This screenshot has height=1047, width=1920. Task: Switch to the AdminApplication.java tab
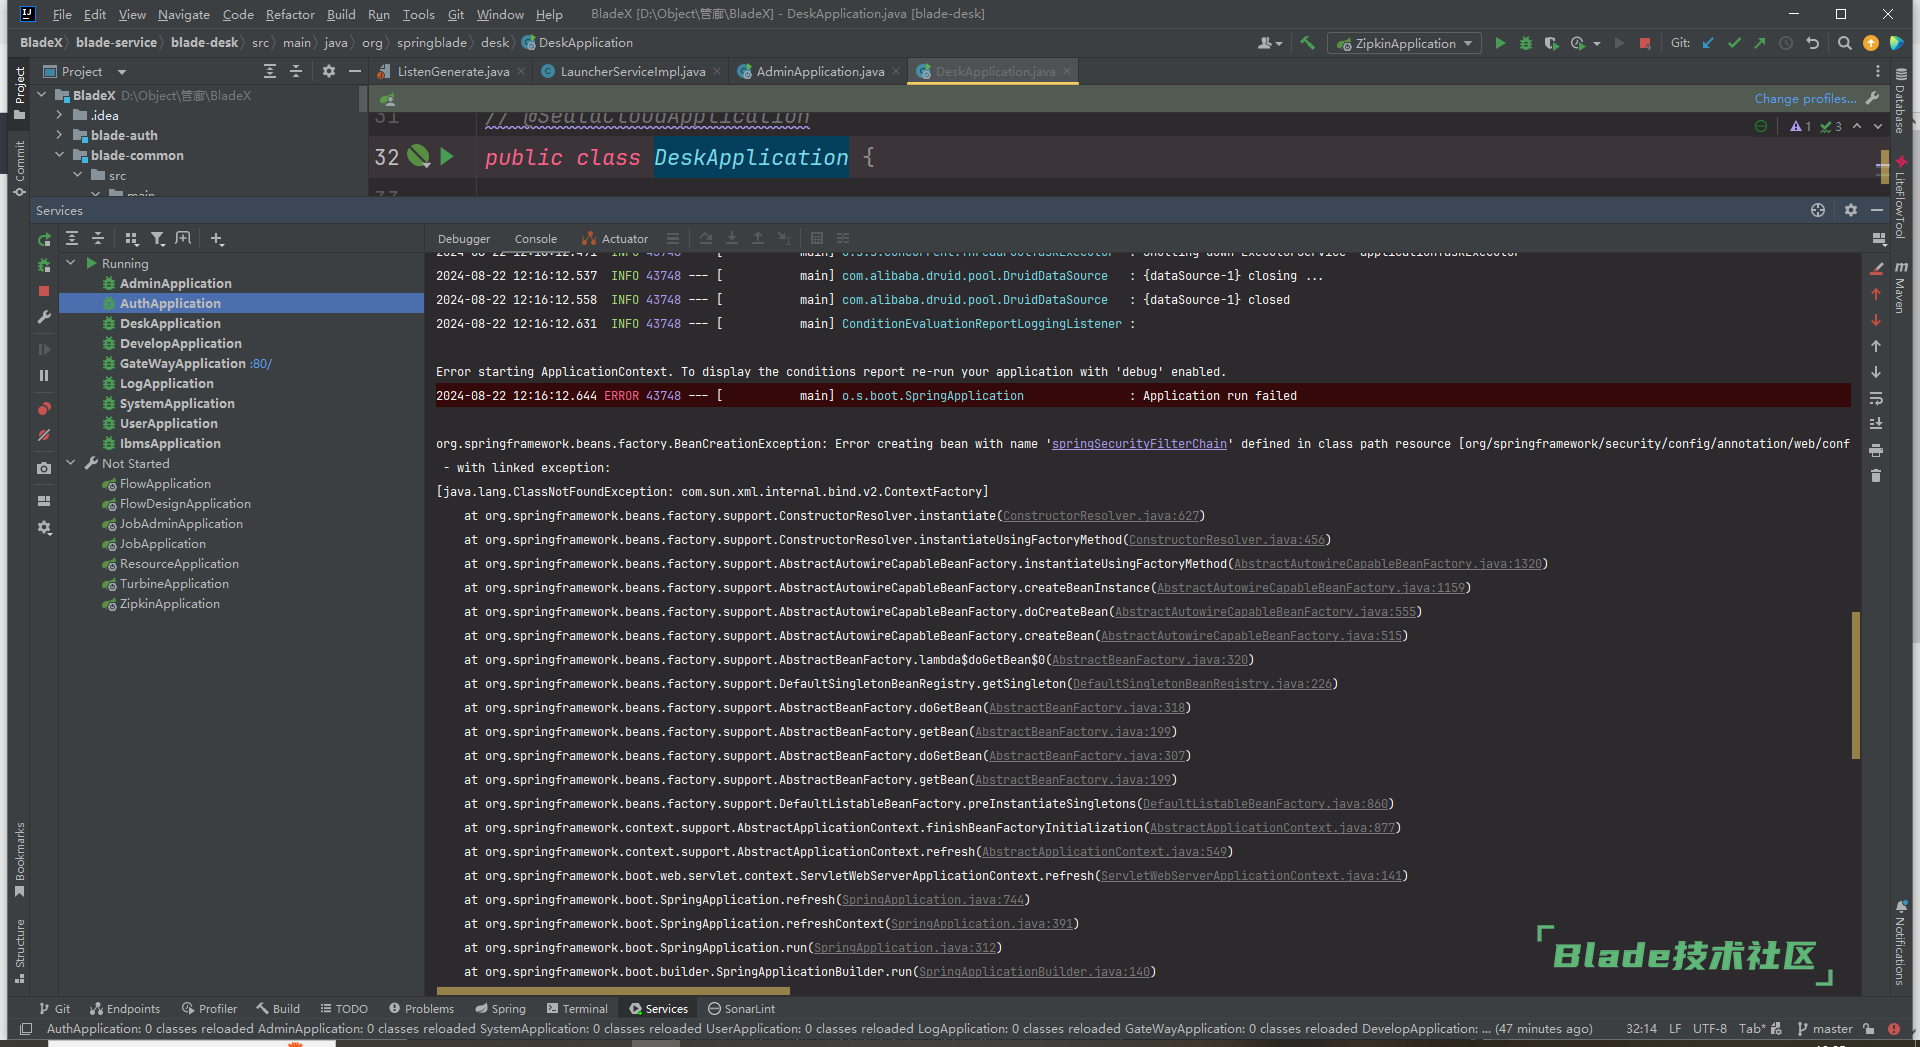(x=820, y=72)
